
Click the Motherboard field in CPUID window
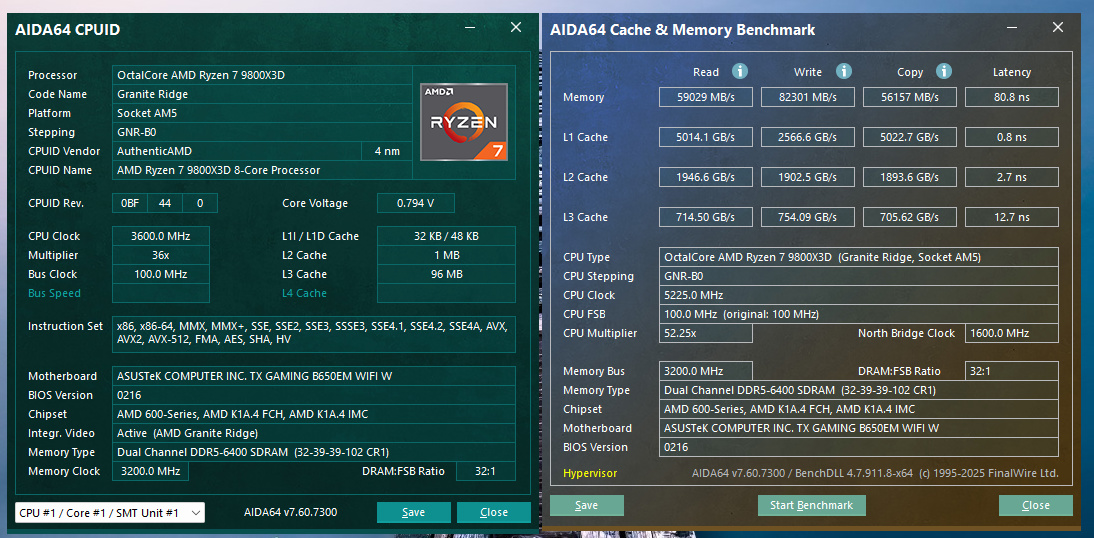(x=314, y=377)
